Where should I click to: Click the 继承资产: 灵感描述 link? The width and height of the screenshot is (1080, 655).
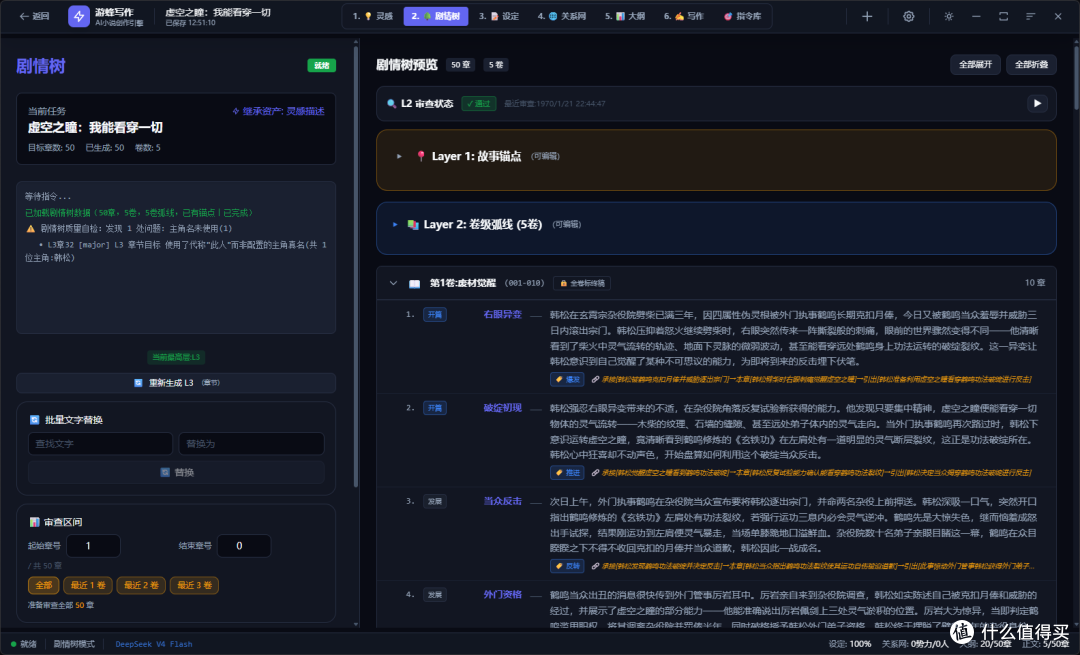point(278,111)
